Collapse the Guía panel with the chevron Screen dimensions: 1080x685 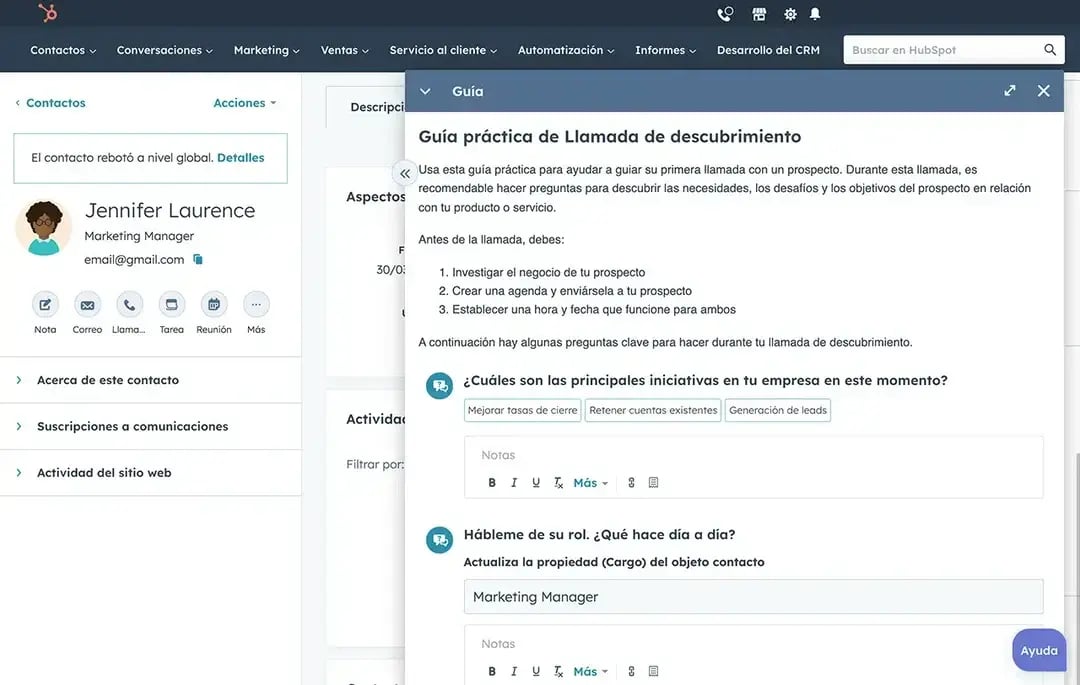coord(425,91)
